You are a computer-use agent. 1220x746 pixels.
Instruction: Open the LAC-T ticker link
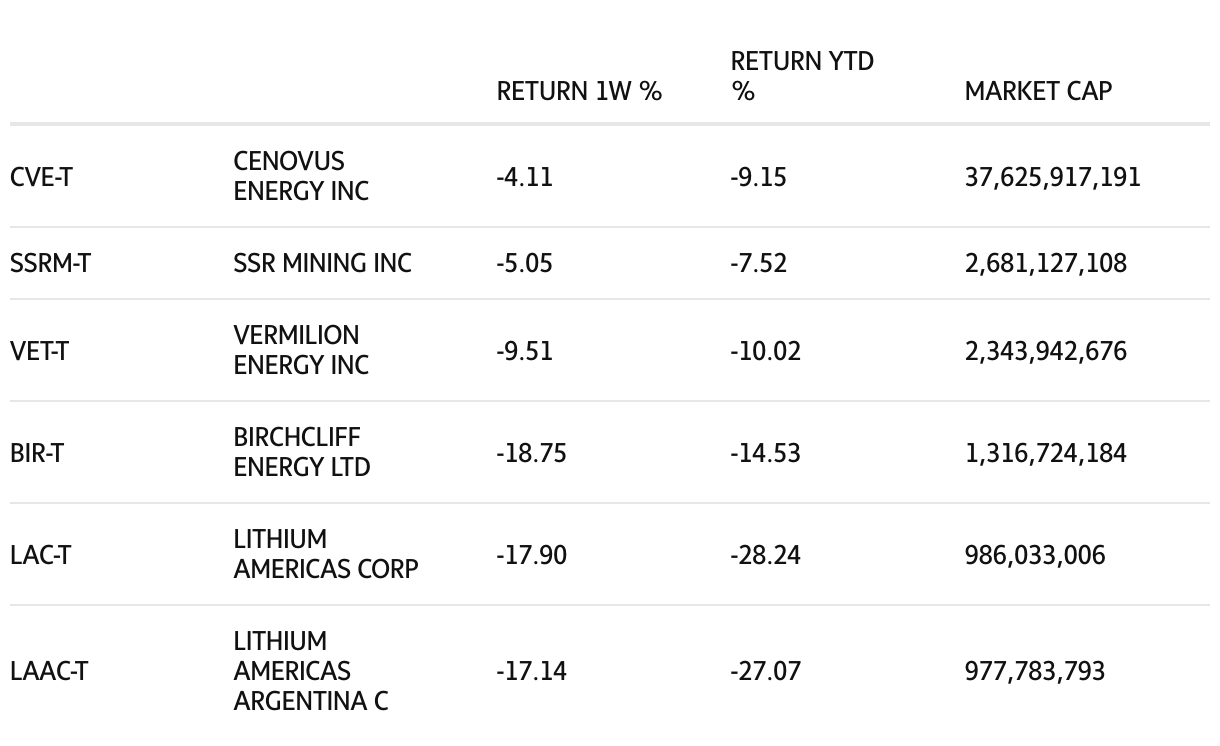40,555
